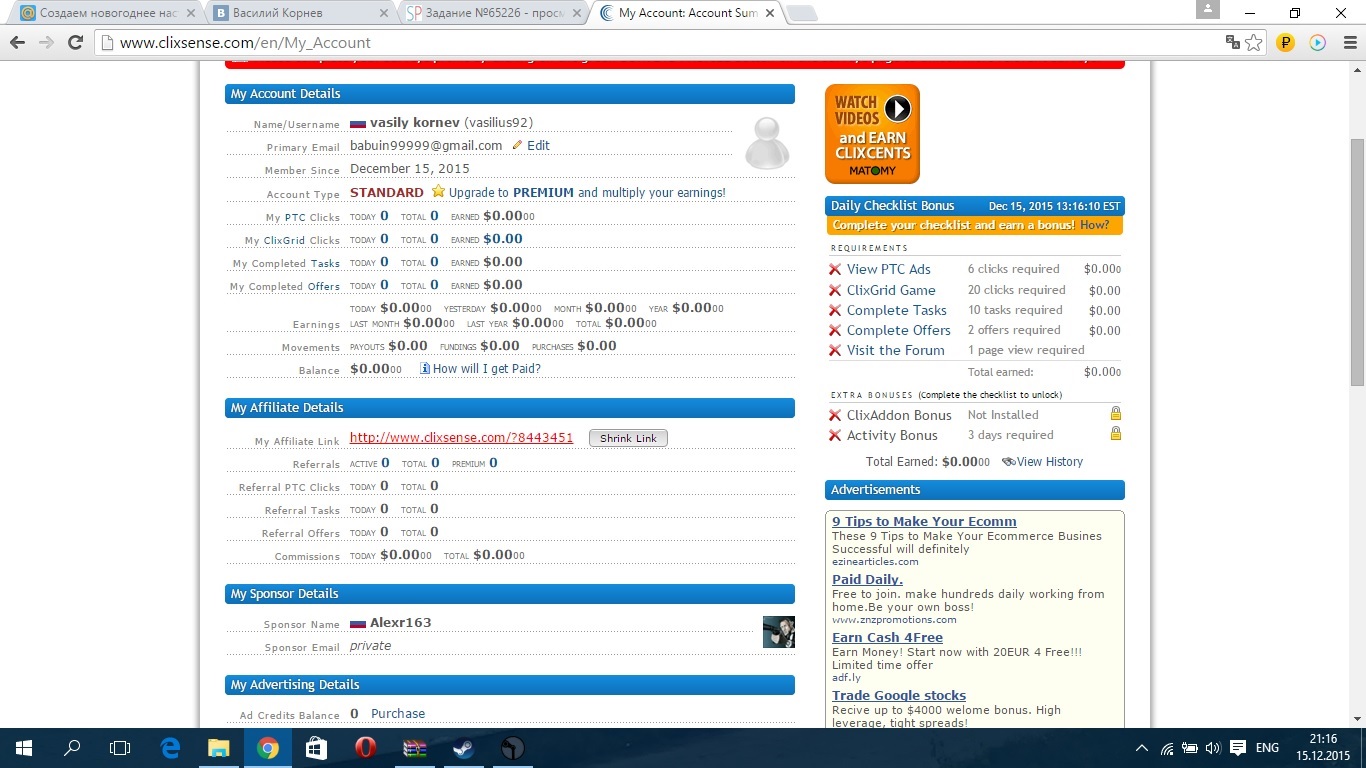Image resolution: width=1366 pixels, height=768 pixels.
Task: Select the 'My Account: Account Sum' tab
Action: point(685,13)
